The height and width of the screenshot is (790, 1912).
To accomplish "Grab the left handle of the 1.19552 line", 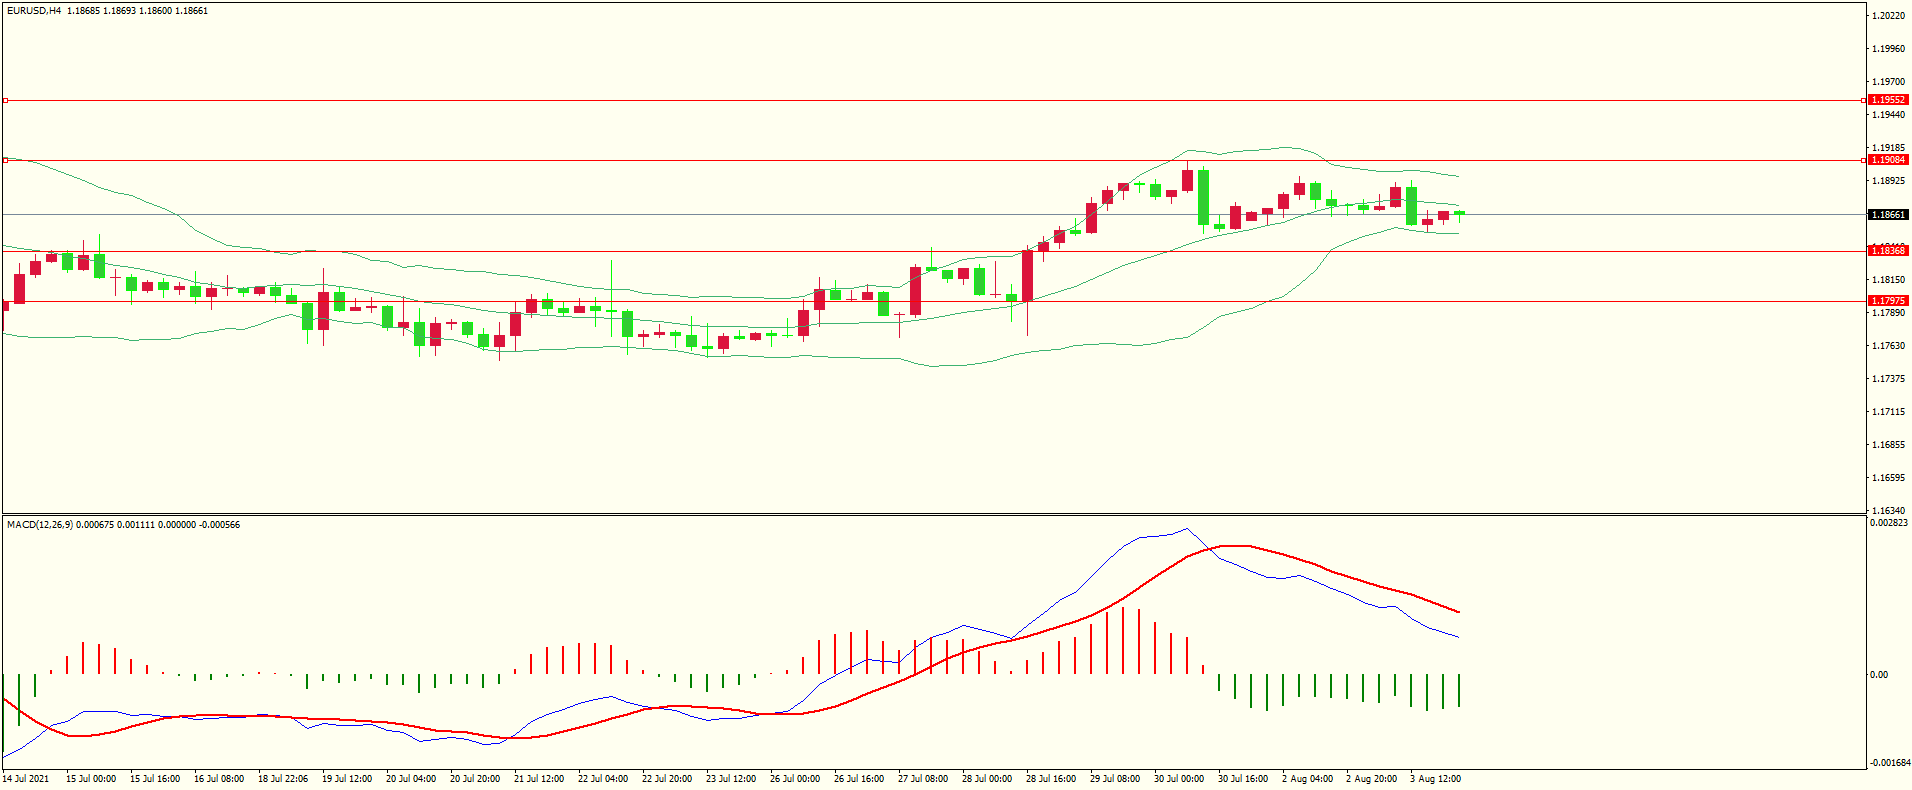I will (5, 101).
